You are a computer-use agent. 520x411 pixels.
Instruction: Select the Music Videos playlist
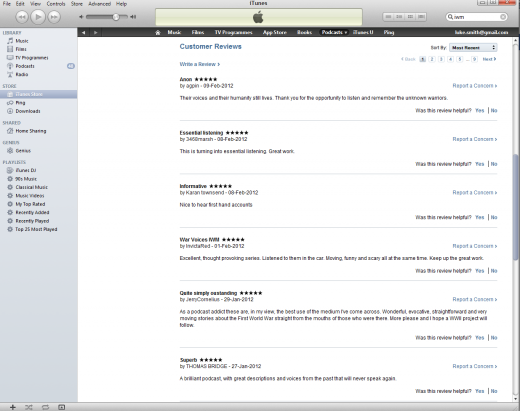(x=30, y=196)
